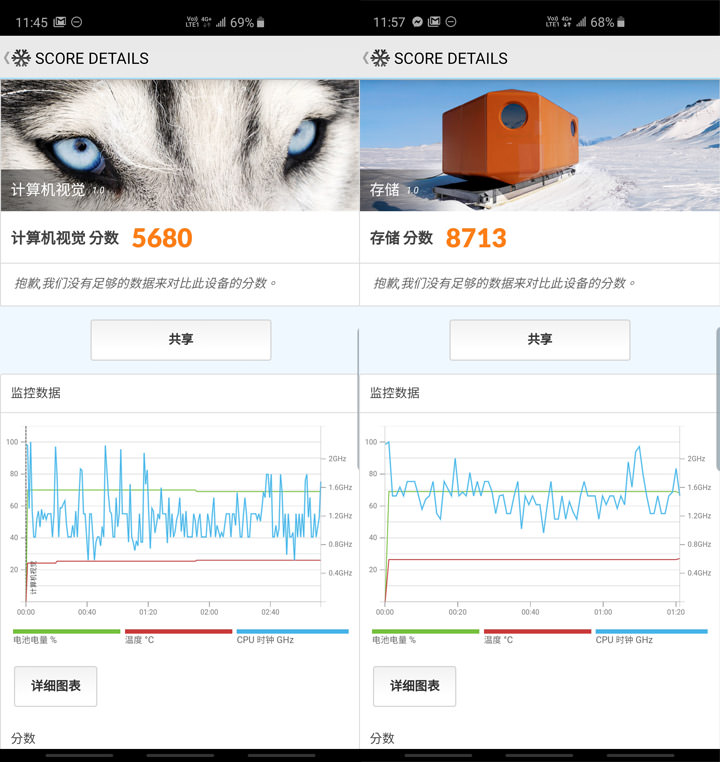Tap 共享 button under storage score
Viewport: 720px width, 762px height.
[540, 340]
